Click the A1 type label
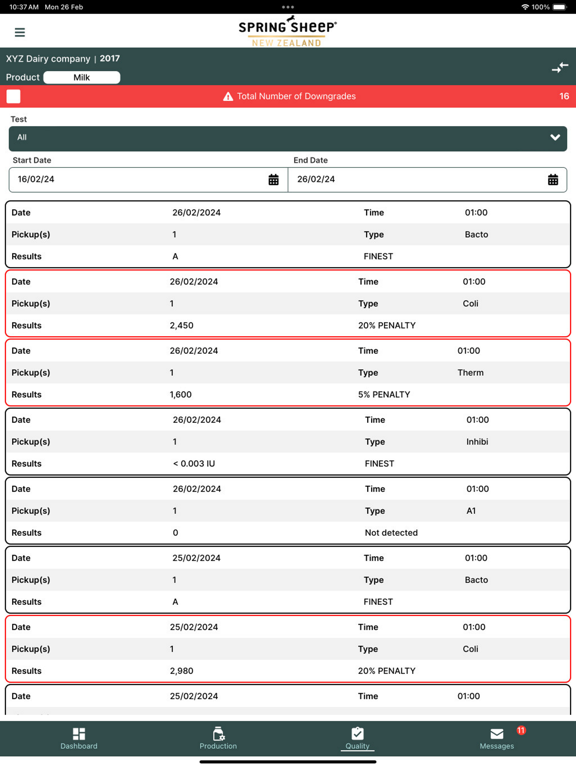This screenshot has width=576, height=768. tap(471, 511)
